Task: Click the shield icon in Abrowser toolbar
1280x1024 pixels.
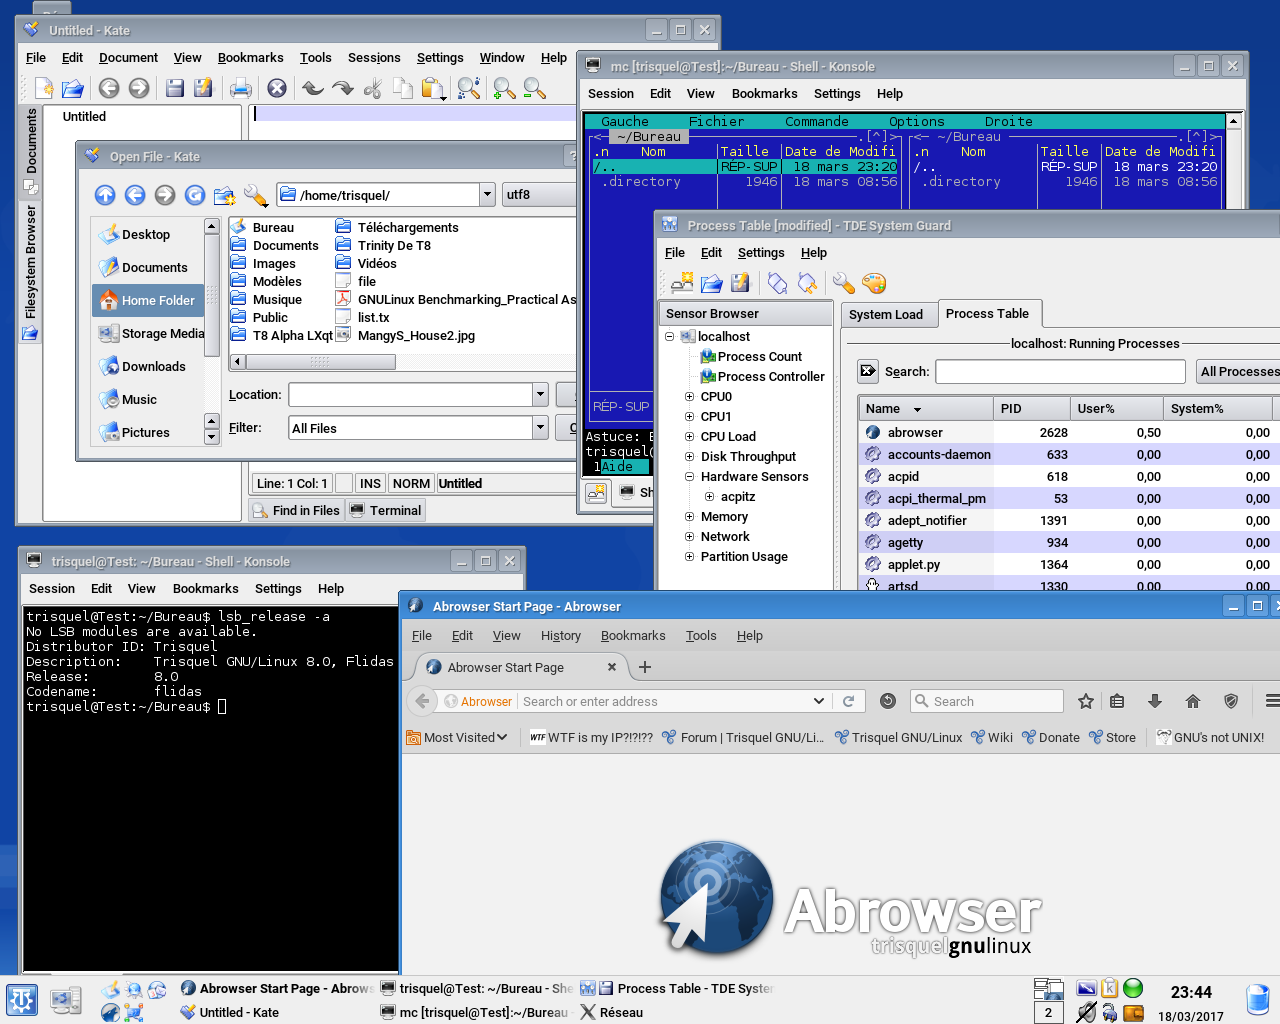Action: click(1231, 701)
